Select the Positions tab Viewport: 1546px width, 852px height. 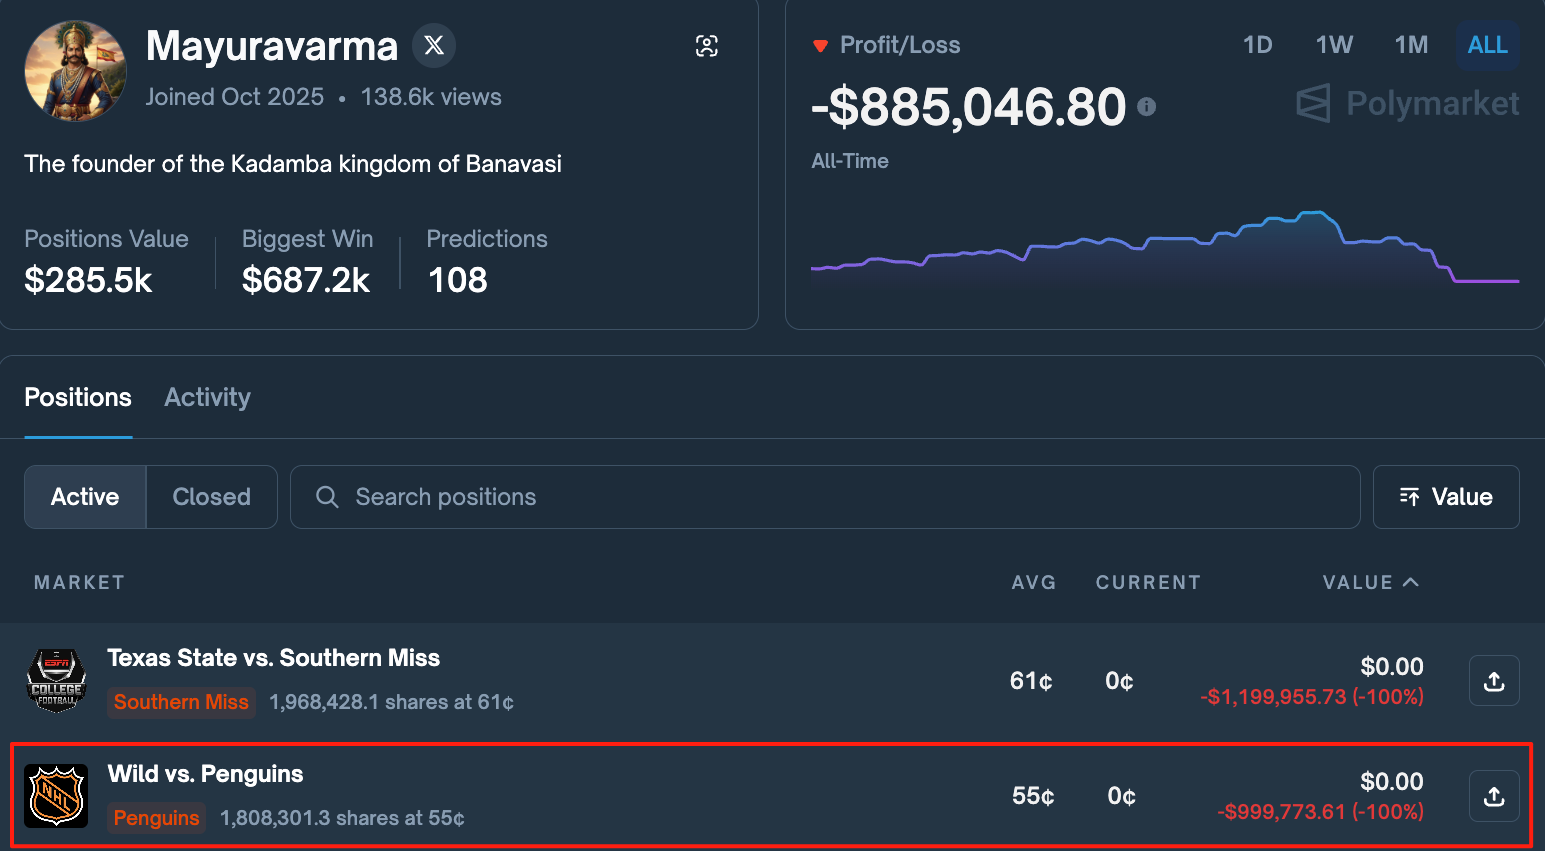78,397
